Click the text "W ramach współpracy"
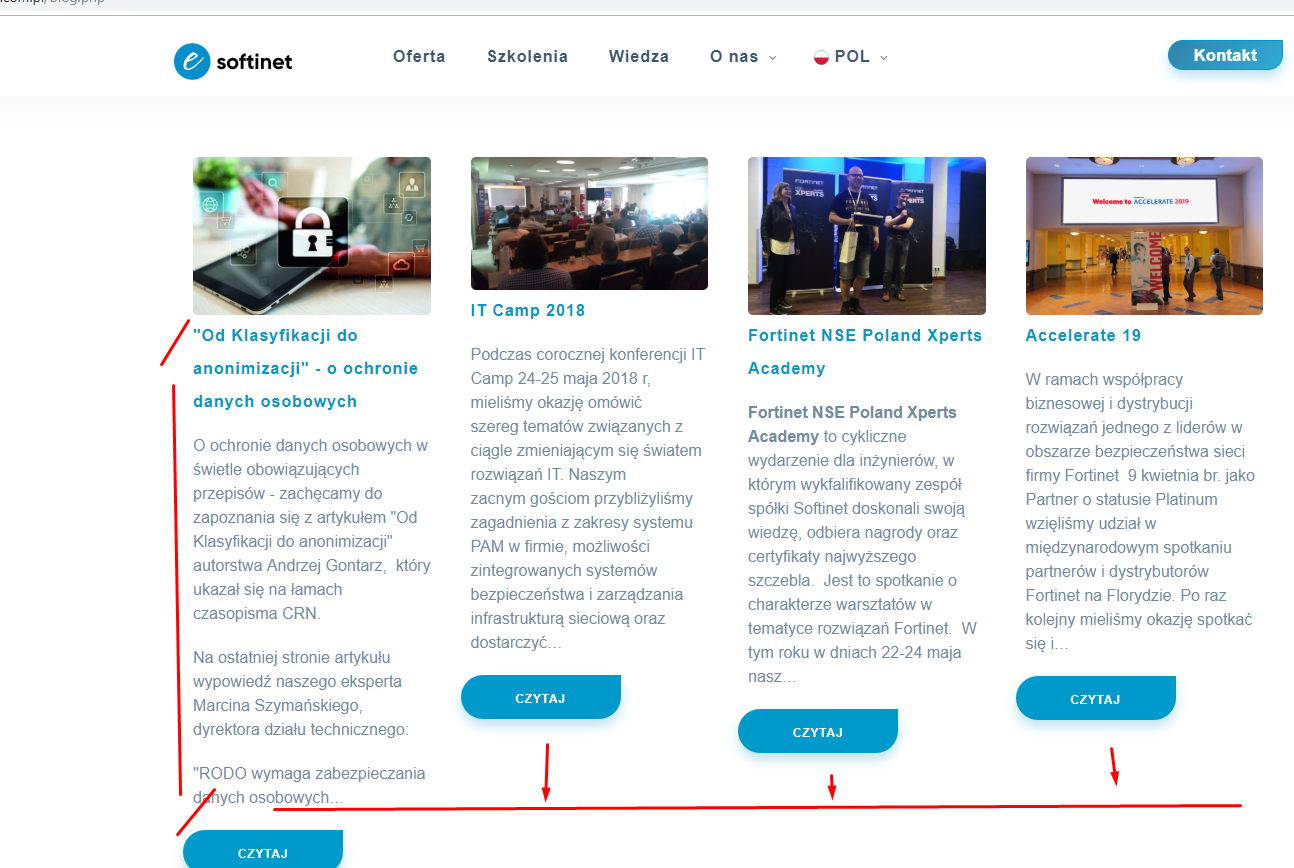Screen dimensions: 1294x868 1104,379
